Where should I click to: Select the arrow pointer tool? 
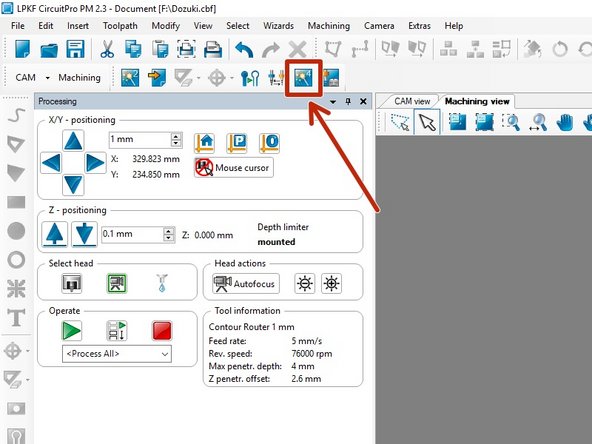(x=427, y=122)
